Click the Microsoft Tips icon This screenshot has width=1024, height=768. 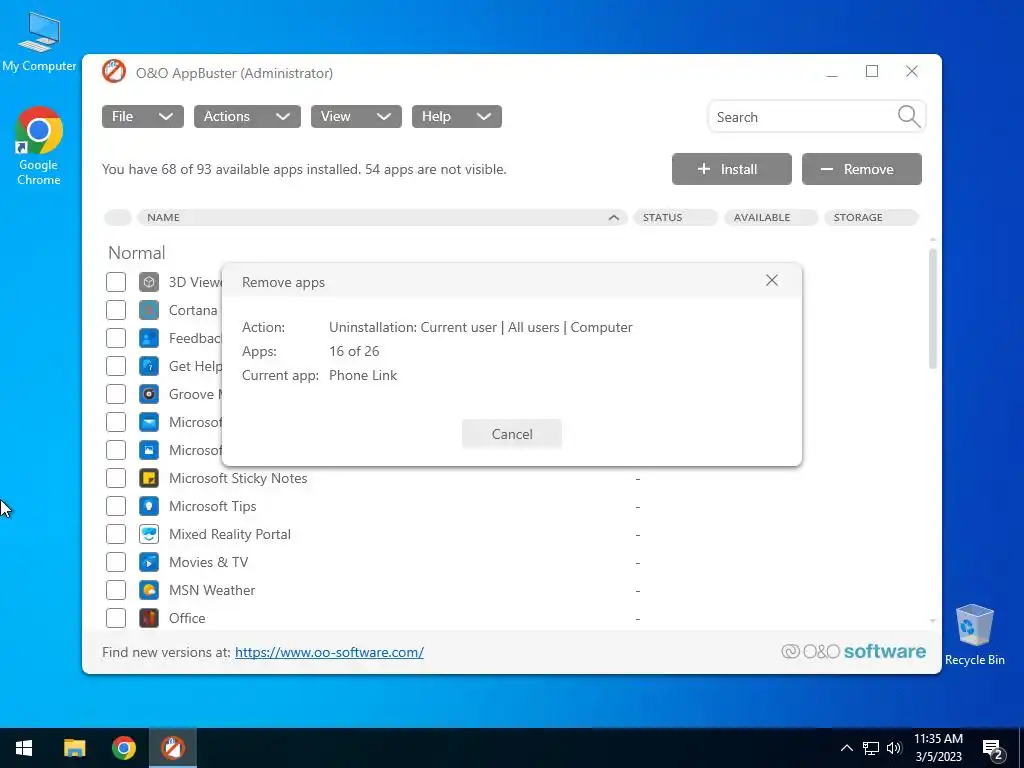[149, 506]
